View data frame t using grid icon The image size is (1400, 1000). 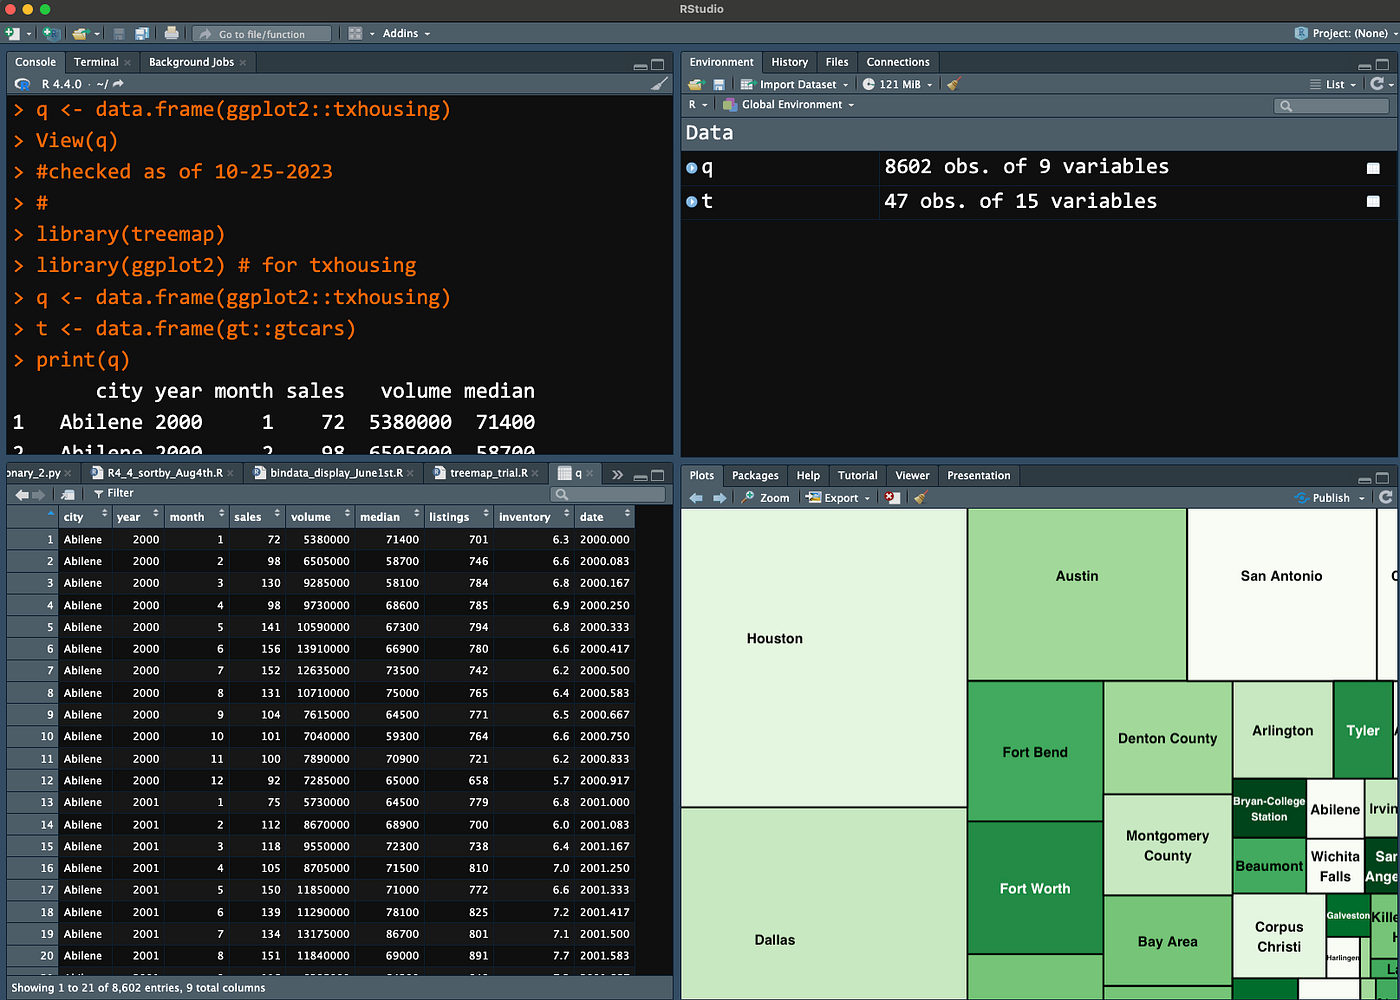click(1373, 202)
